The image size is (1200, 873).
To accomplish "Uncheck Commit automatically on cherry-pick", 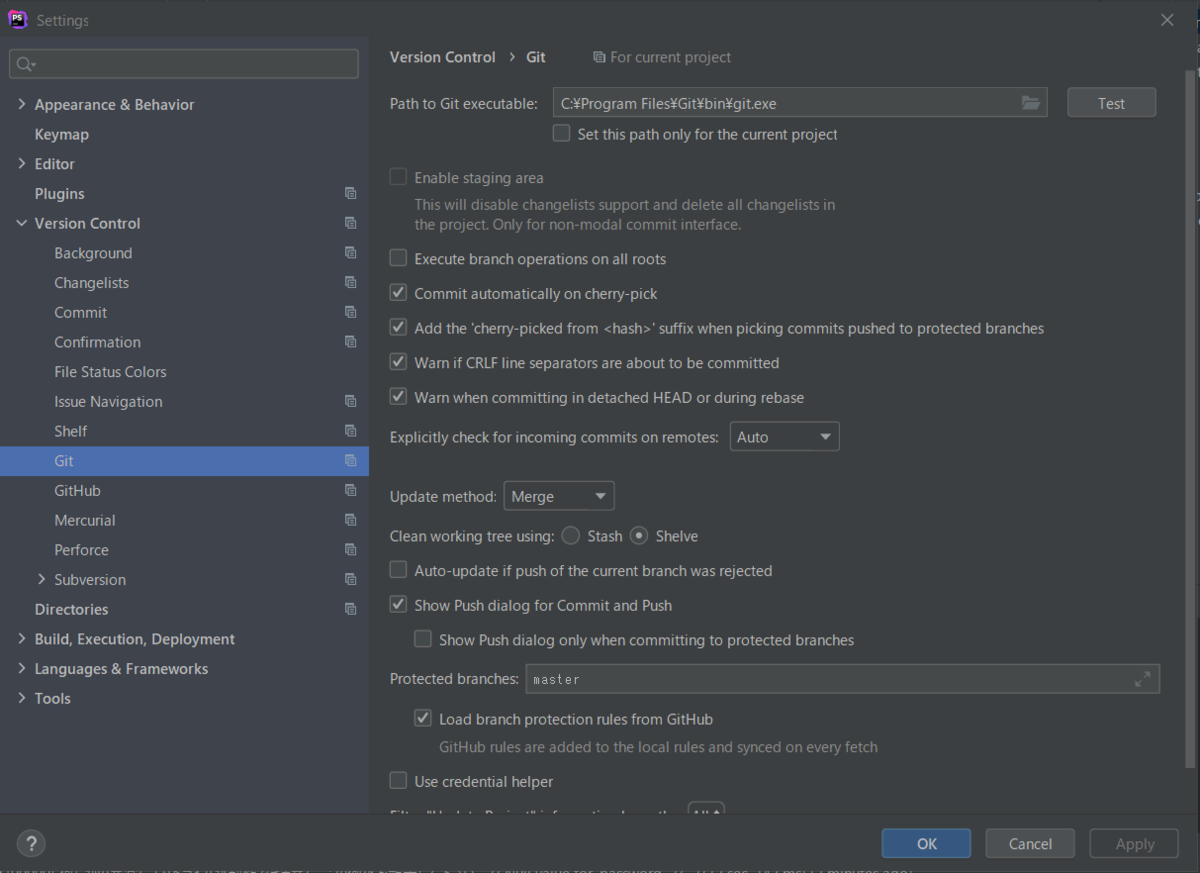I will pos(398,293).
